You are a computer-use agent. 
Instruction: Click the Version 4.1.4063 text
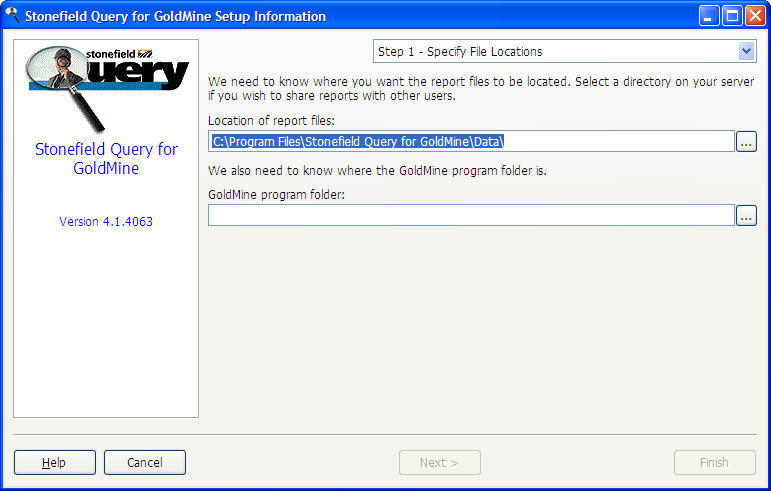pos(106,222)
